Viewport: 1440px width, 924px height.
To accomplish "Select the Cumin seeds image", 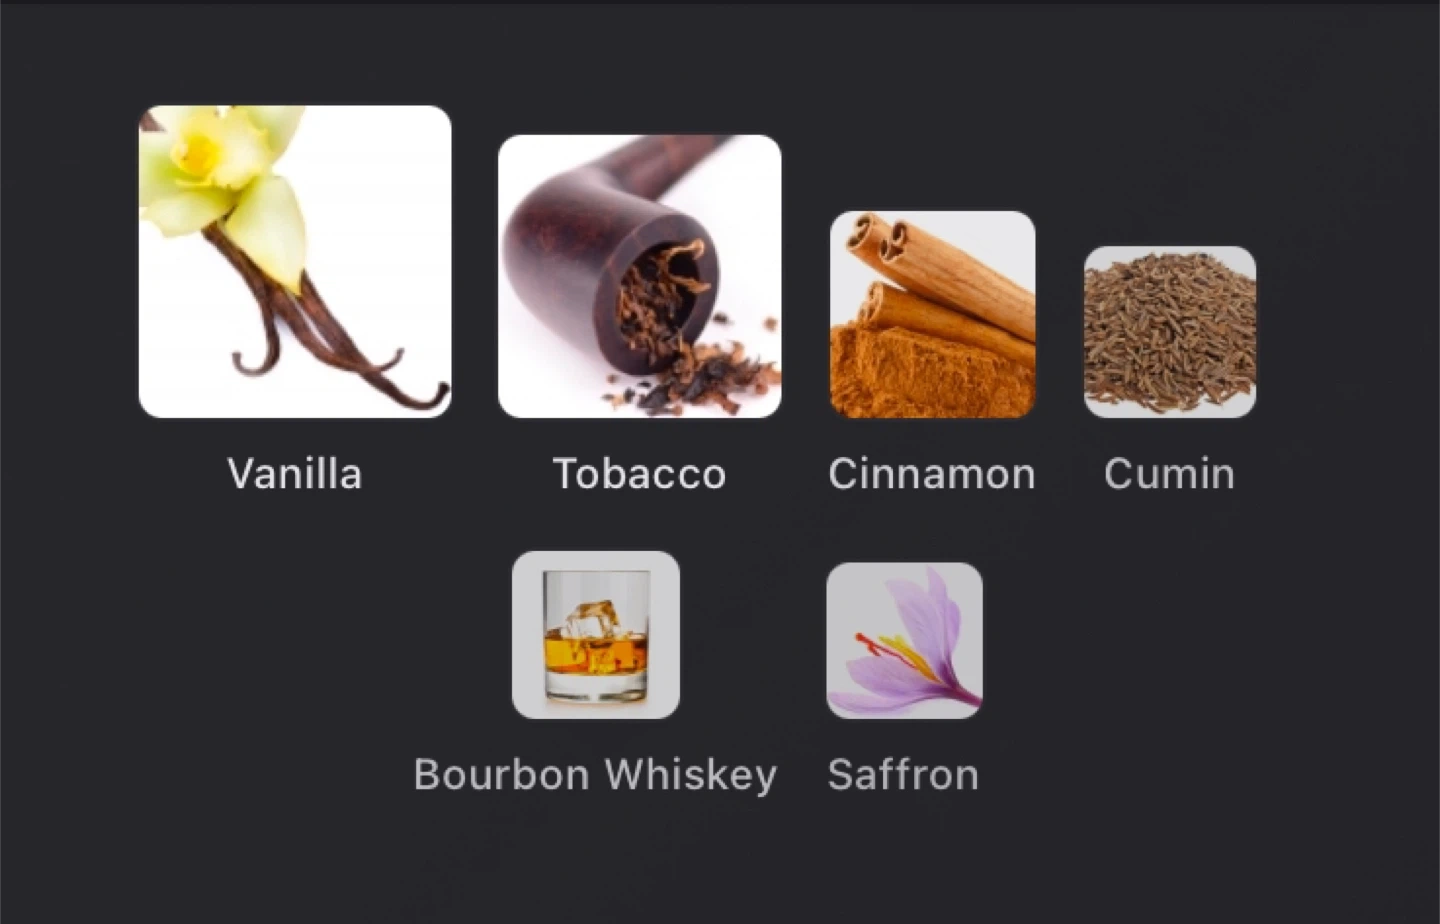I will pos(1170,332).
